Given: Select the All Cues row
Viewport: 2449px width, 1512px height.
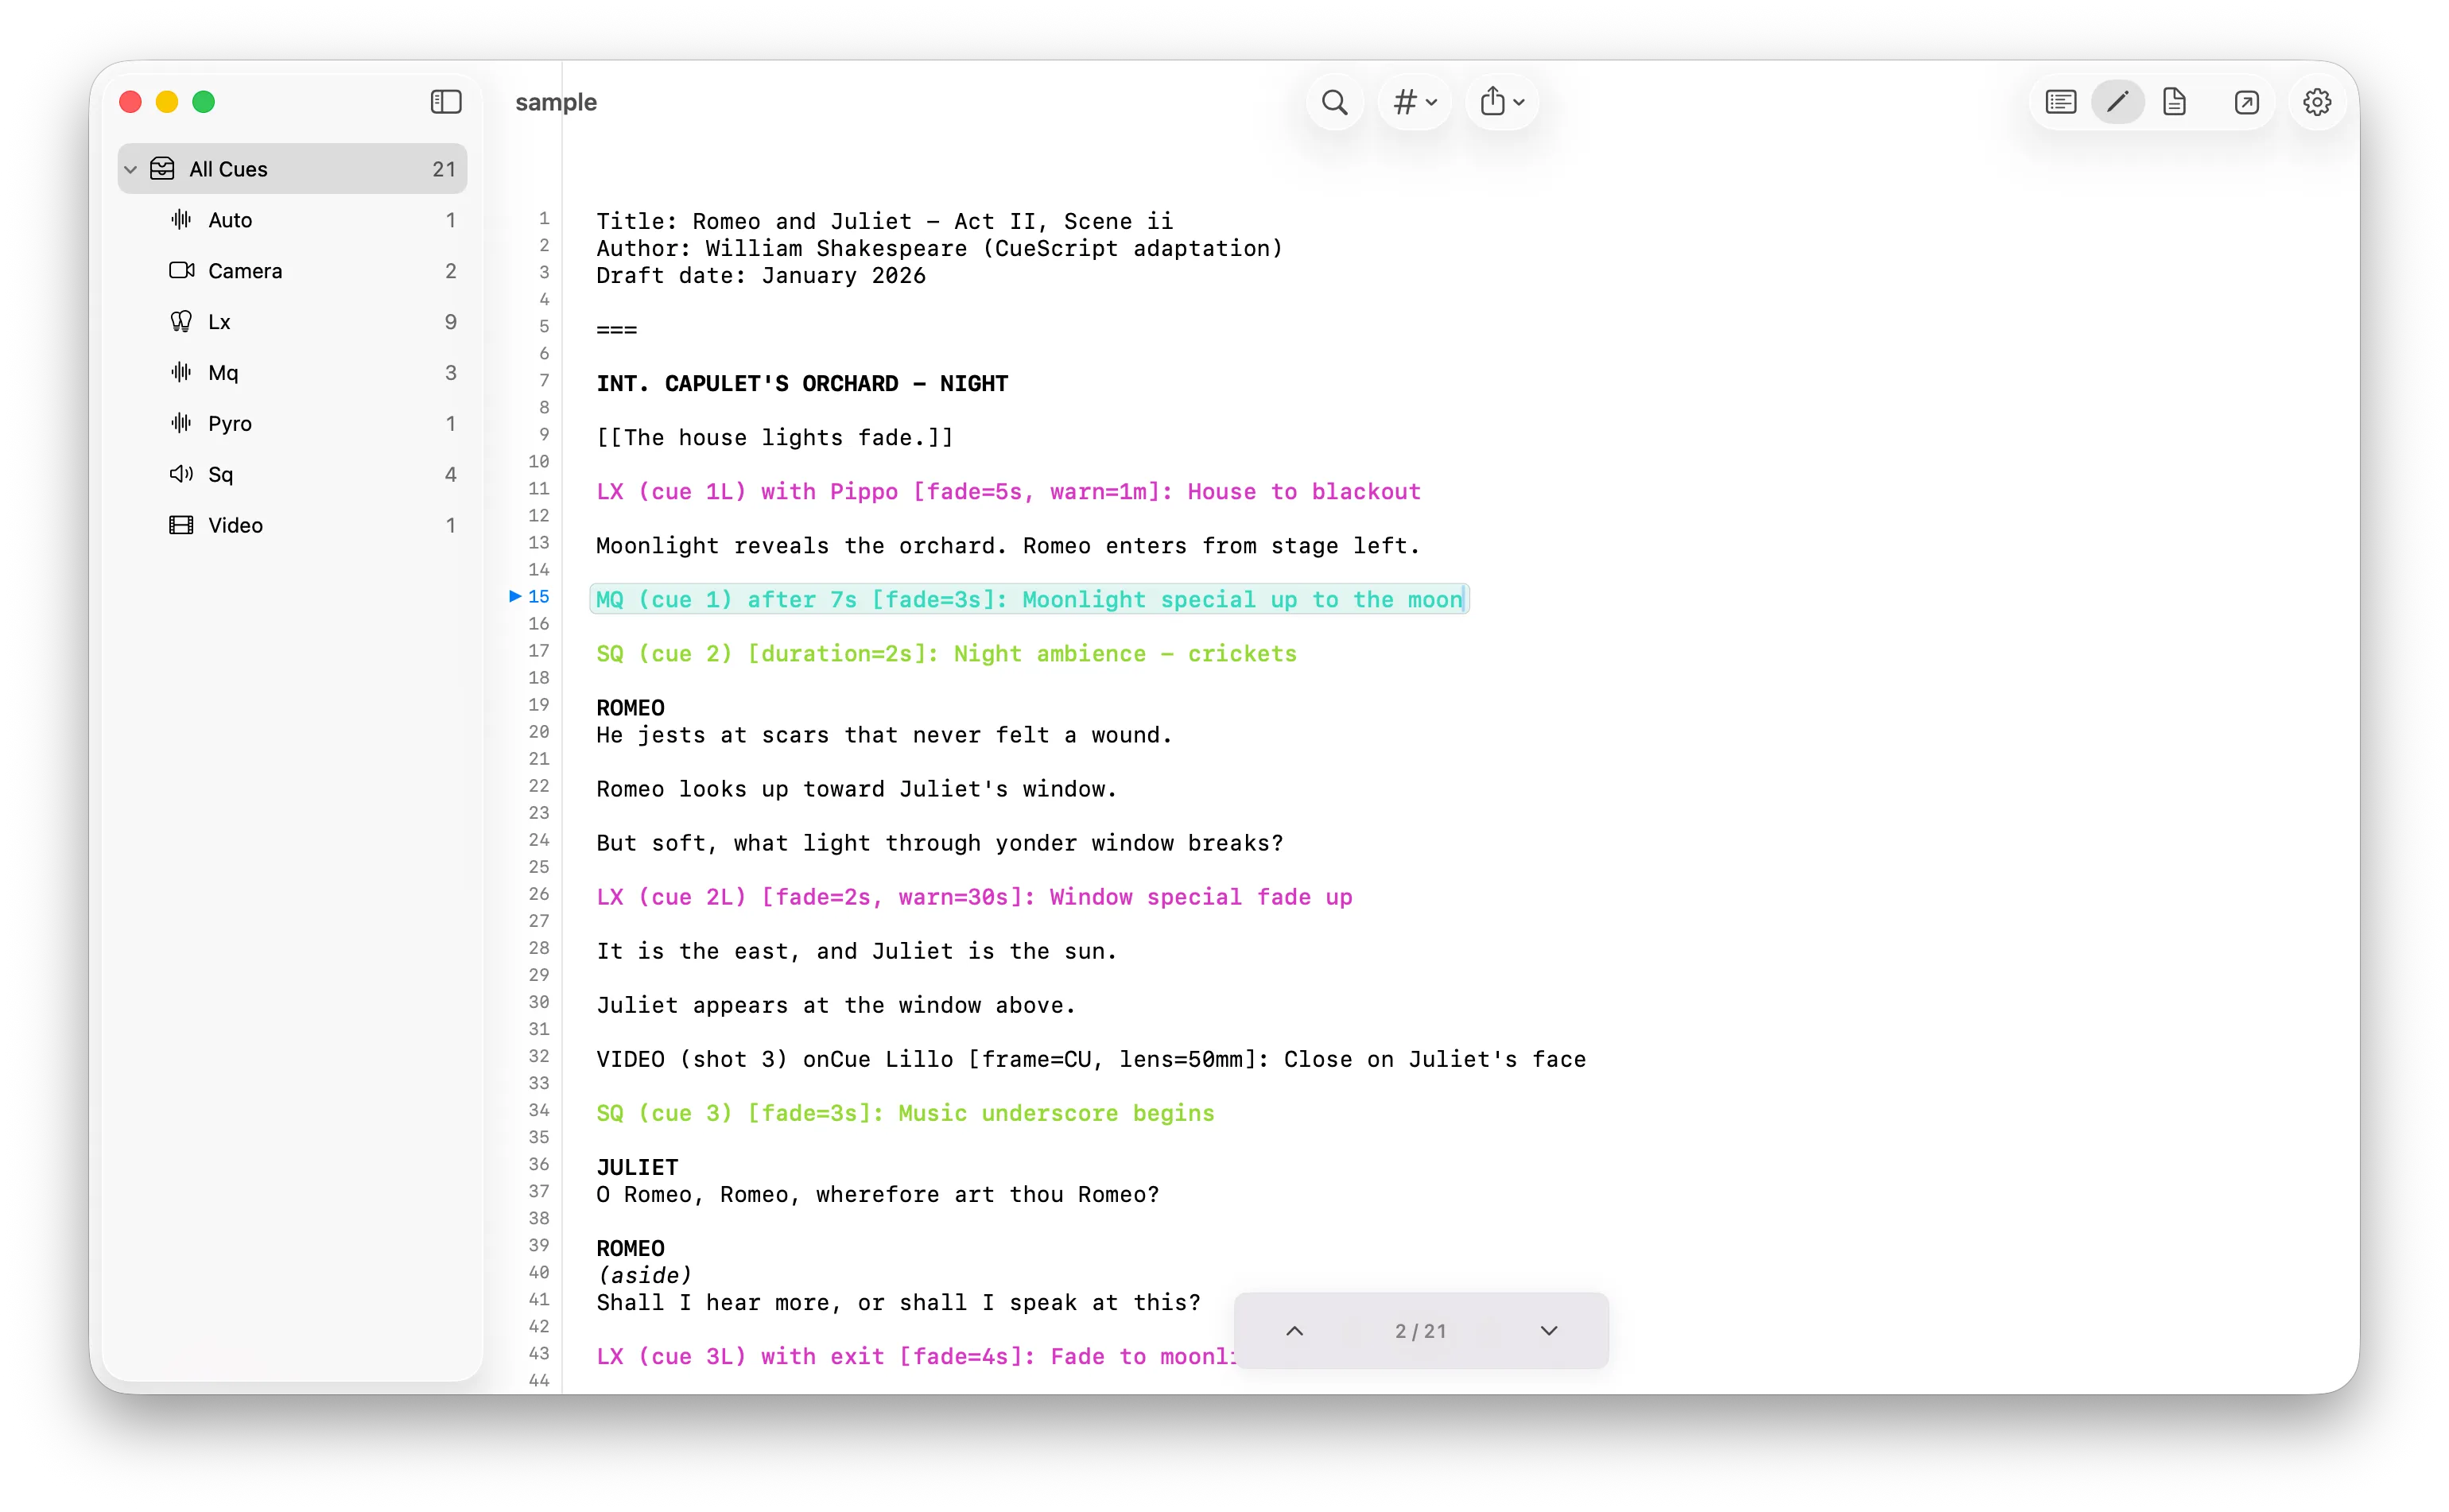Looking at the screenshot, I should coord(292,169).
